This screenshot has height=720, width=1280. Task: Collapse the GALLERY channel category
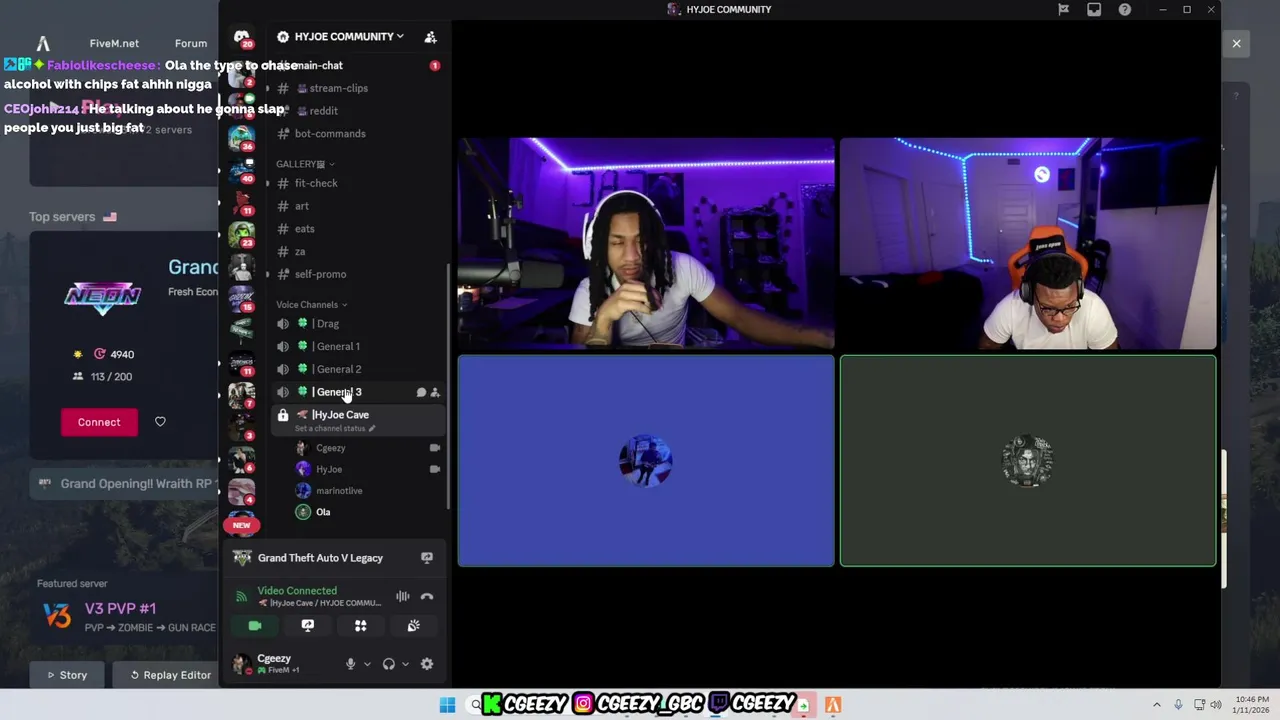pyautogui.click(x=305, y=164)
